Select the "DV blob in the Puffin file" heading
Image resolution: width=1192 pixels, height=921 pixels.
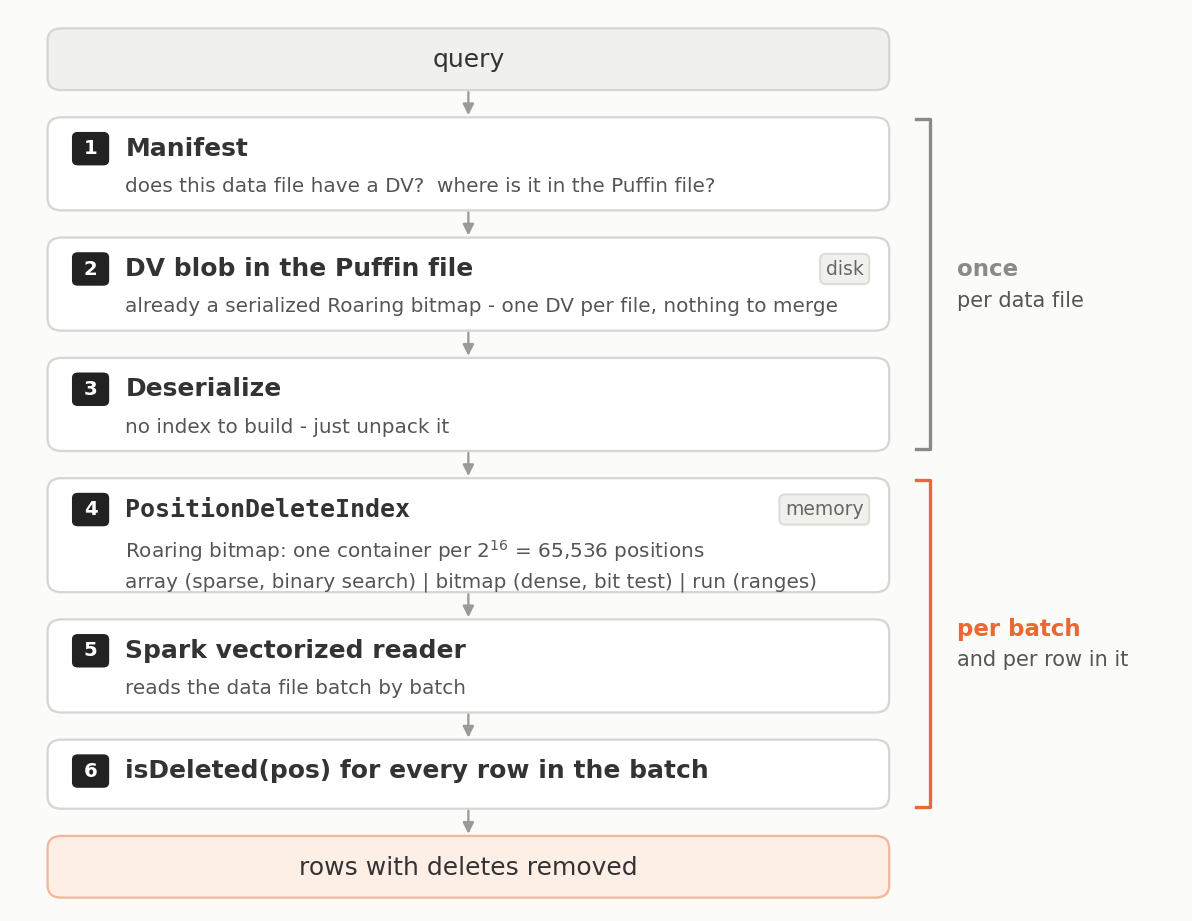[299, 267]
